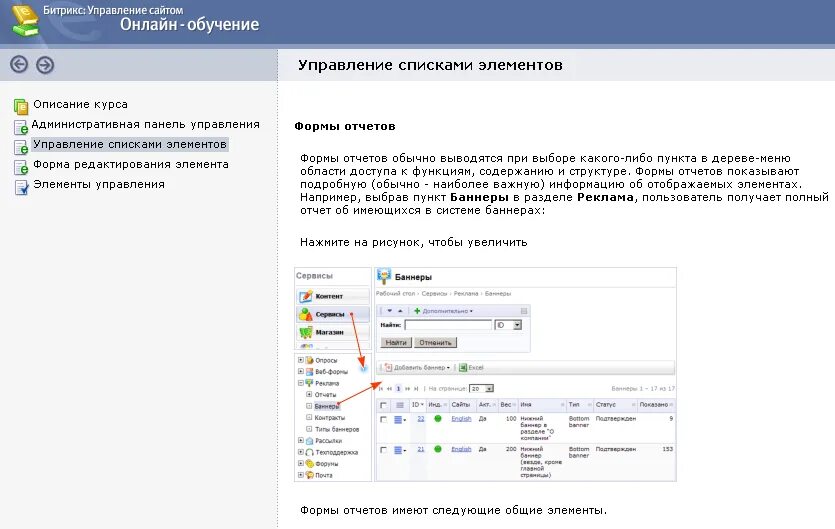The width and height of the screenshot is (835, 529).
Task: Open the ID search field dropdown
Action: pos(517,325)
